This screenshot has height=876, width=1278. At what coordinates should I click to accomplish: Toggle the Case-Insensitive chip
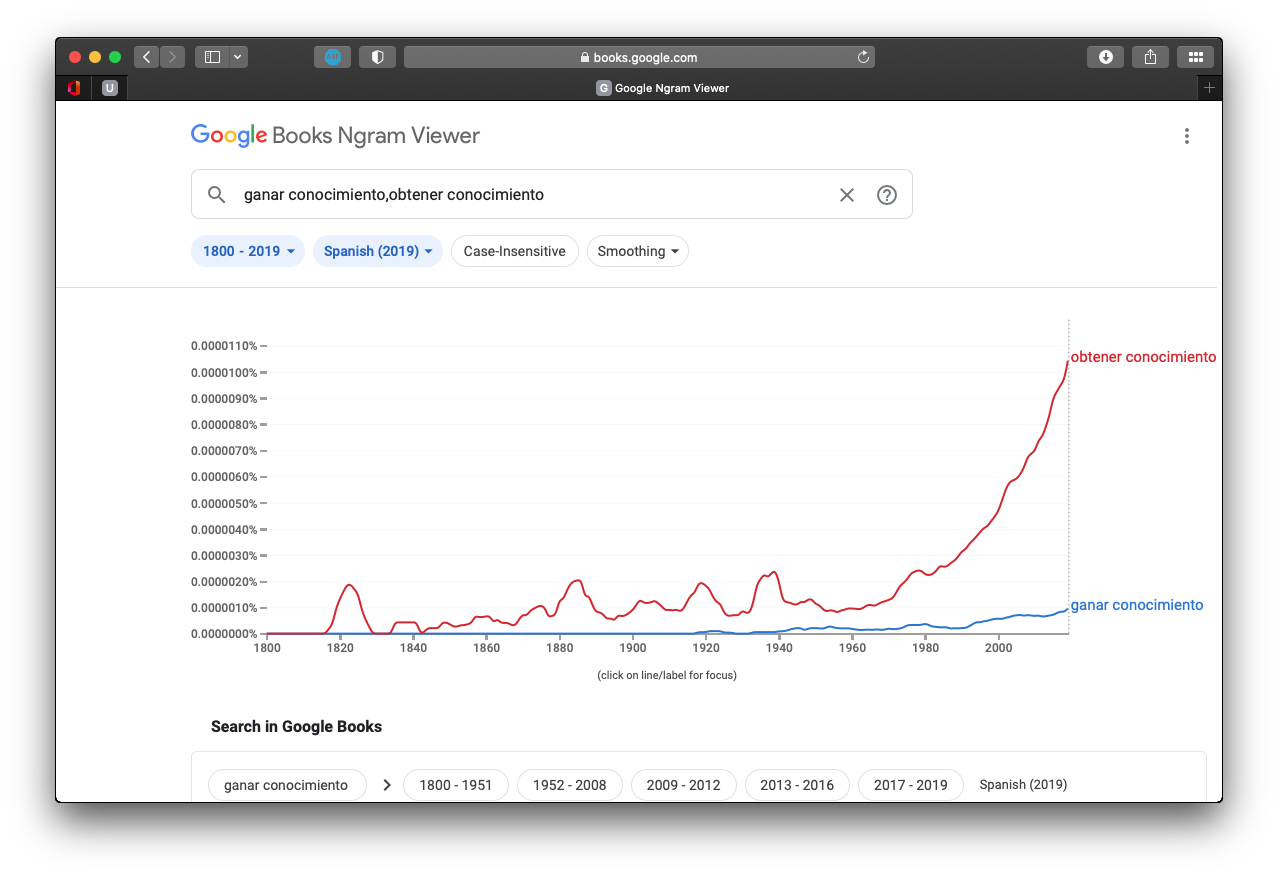point(515,251)
